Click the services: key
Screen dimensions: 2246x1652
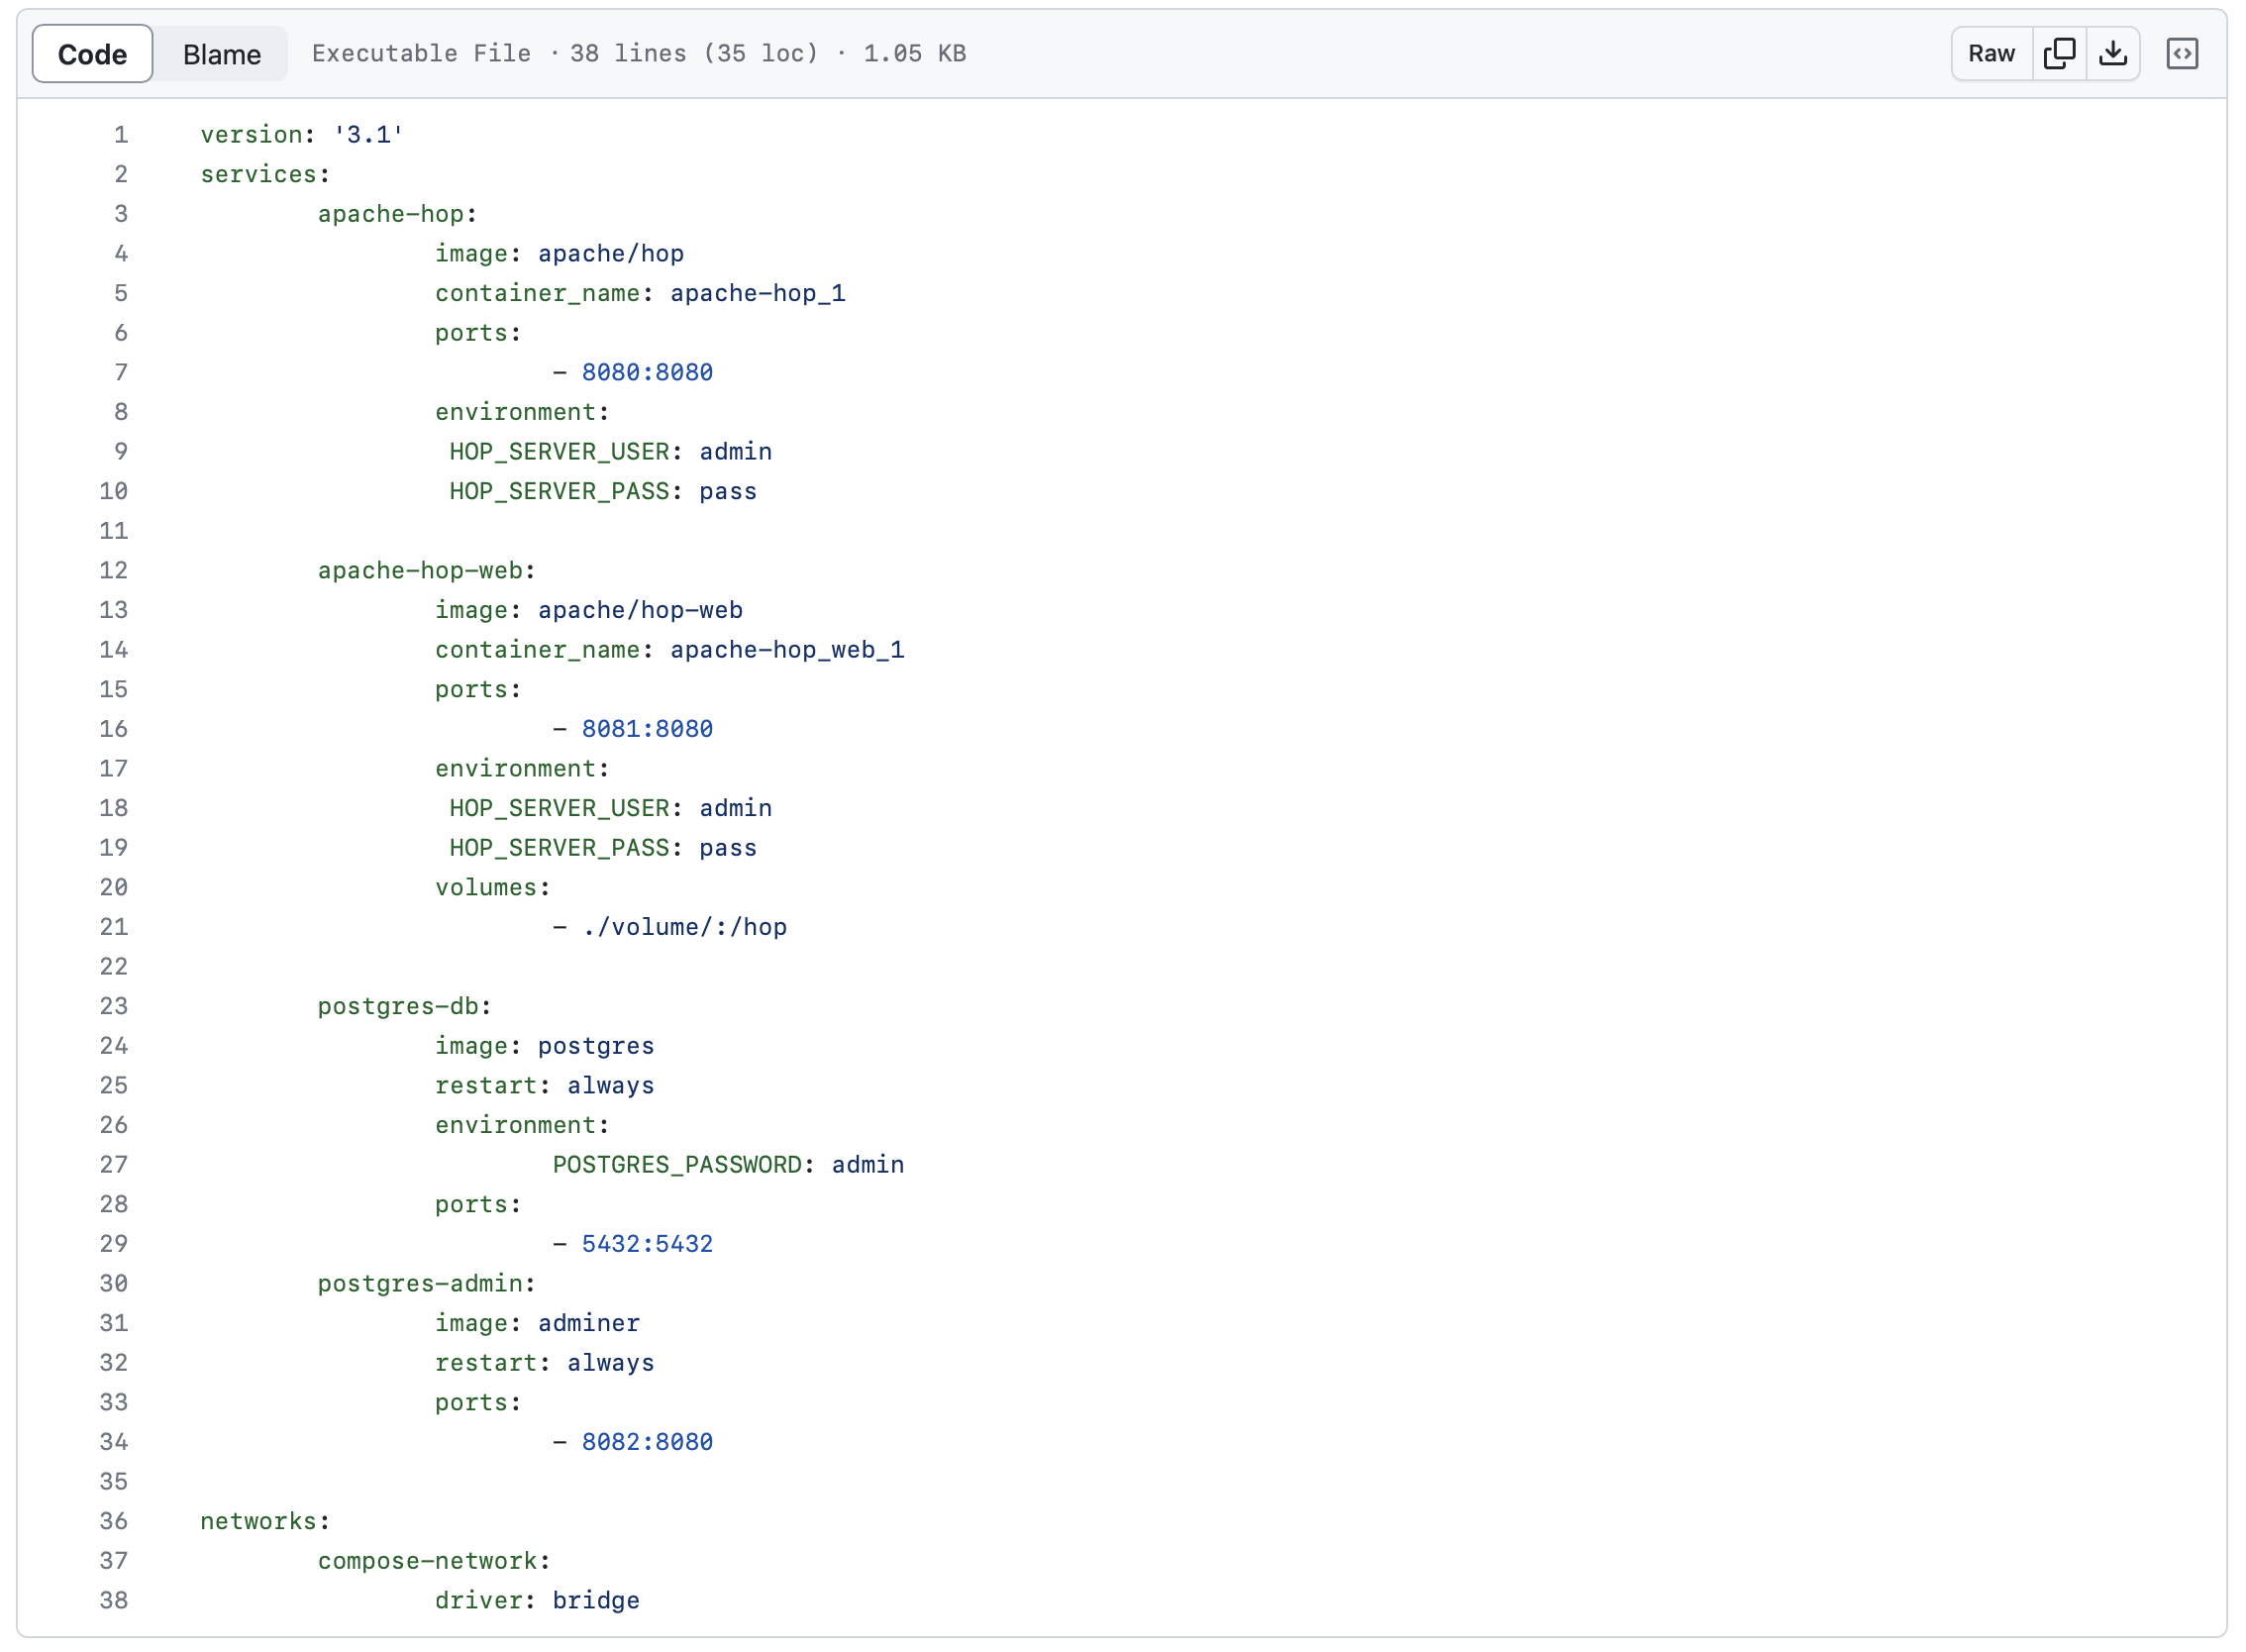coord(265,174)
